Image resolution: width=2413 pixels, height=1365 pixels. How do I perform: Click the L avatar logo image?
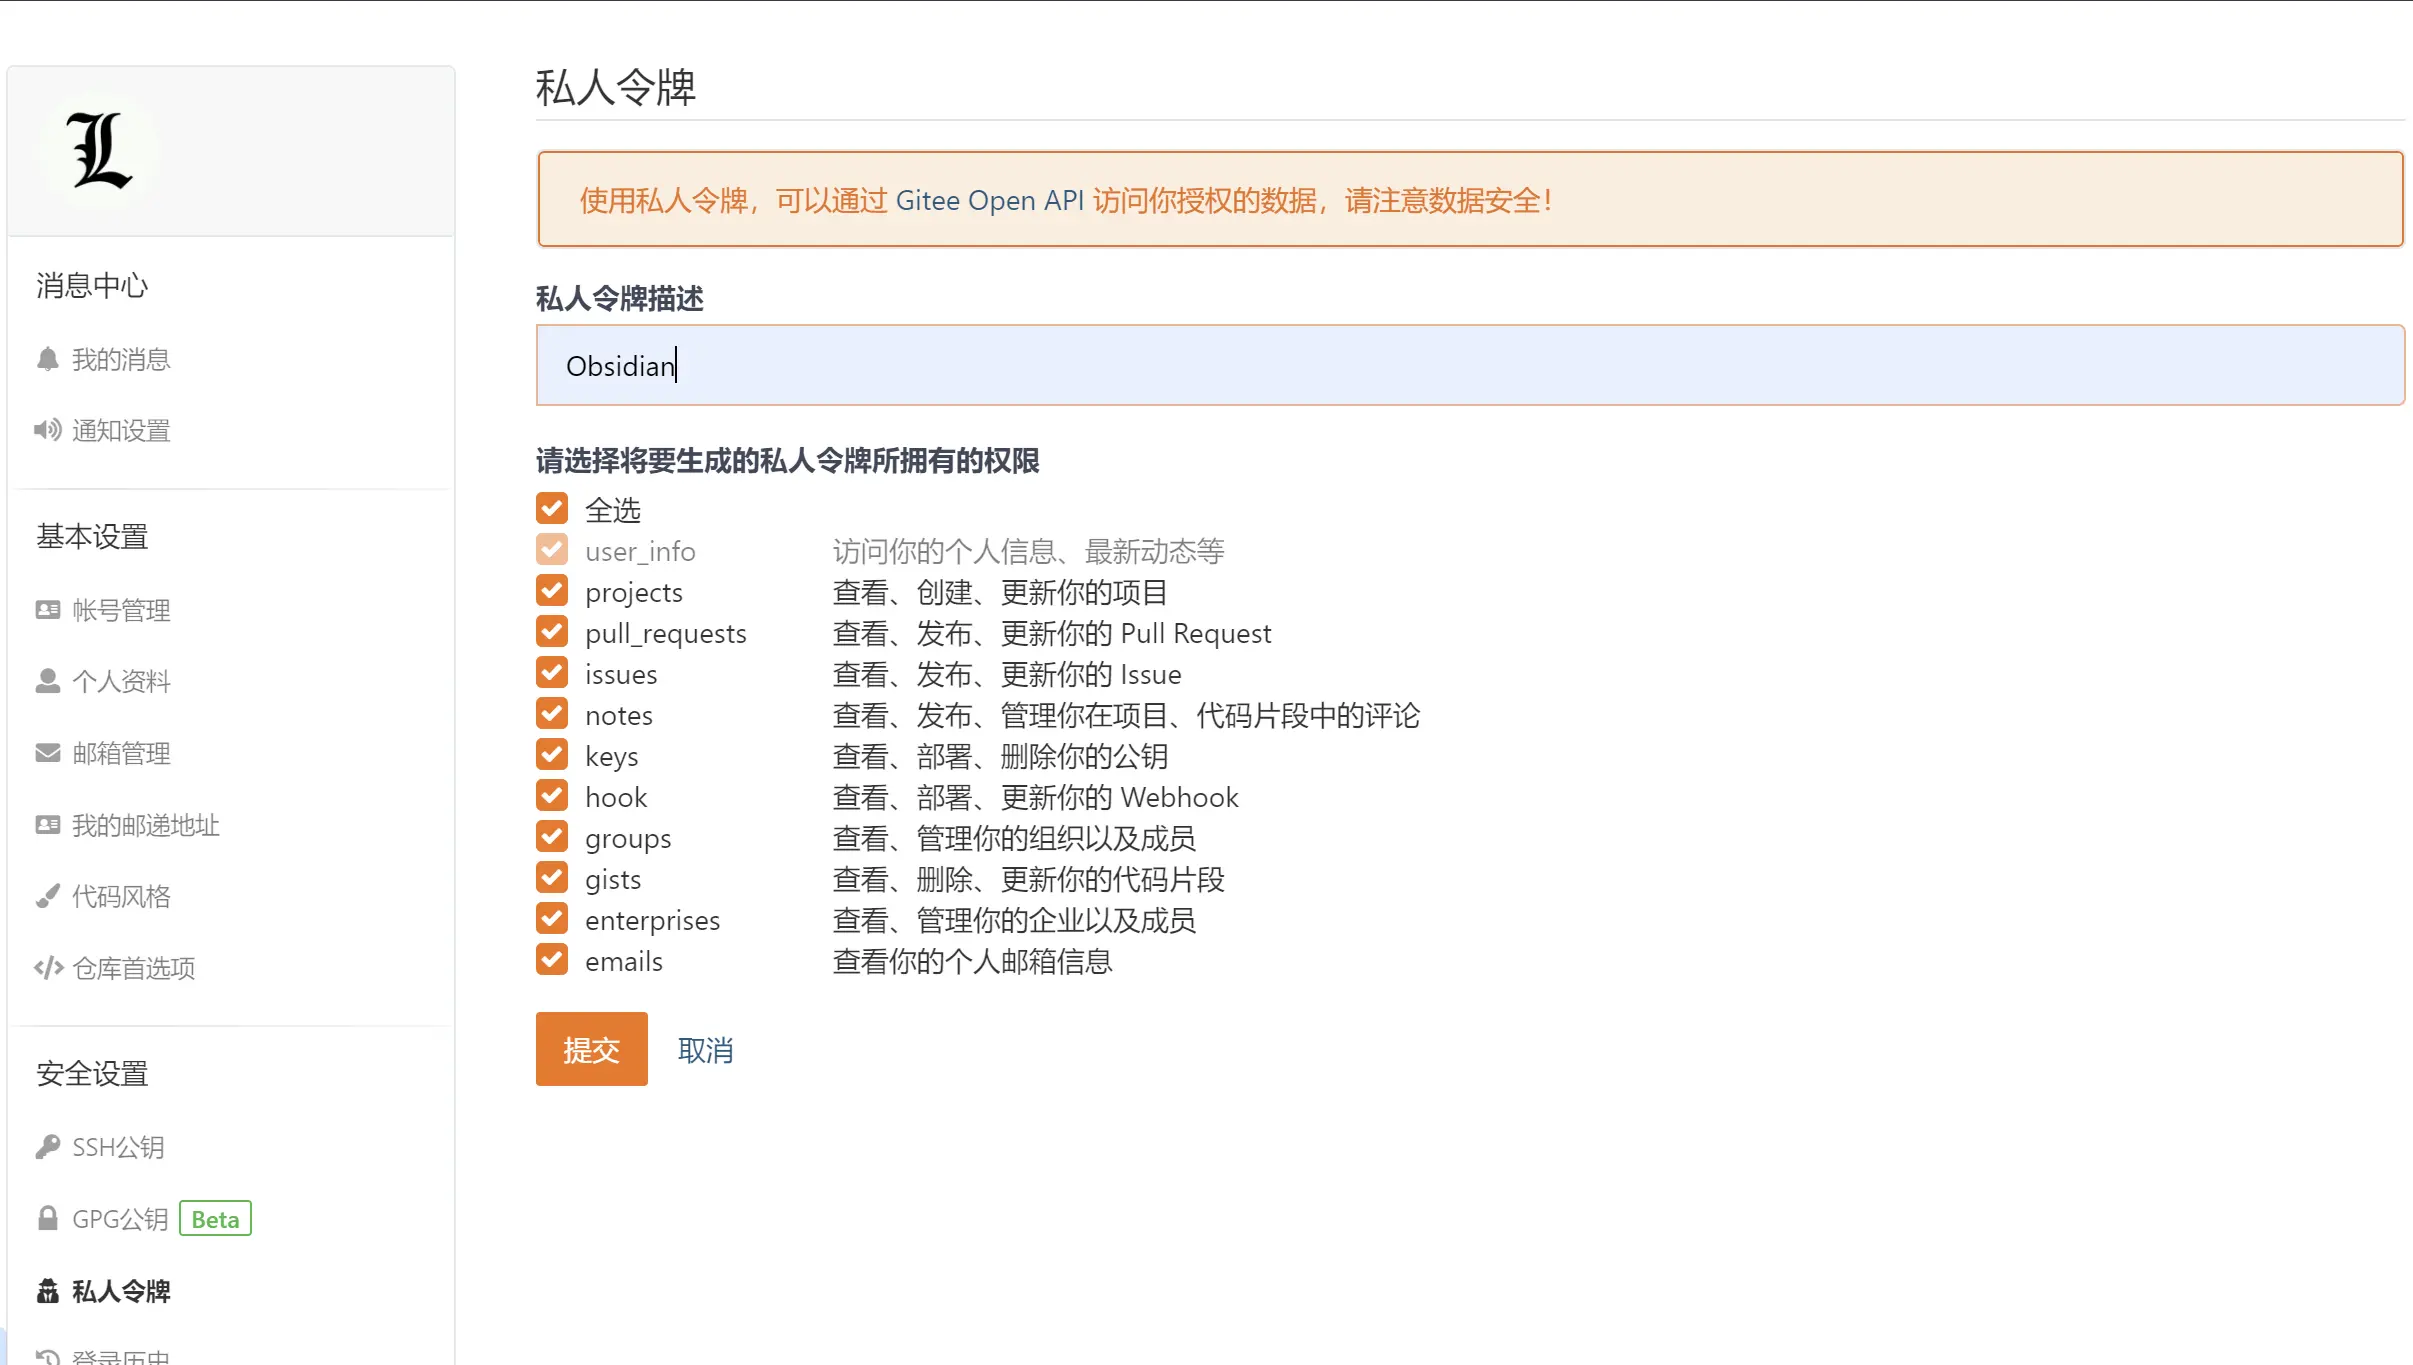pyautogui.click(x=99, y=150)
